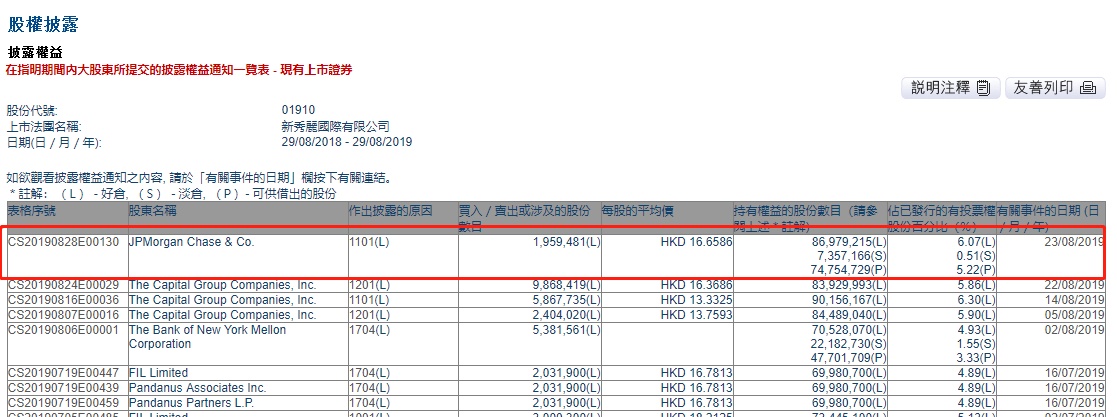Click lending pool 74,754,729(P)
The image size is (1117, 417).
point(850,269)
